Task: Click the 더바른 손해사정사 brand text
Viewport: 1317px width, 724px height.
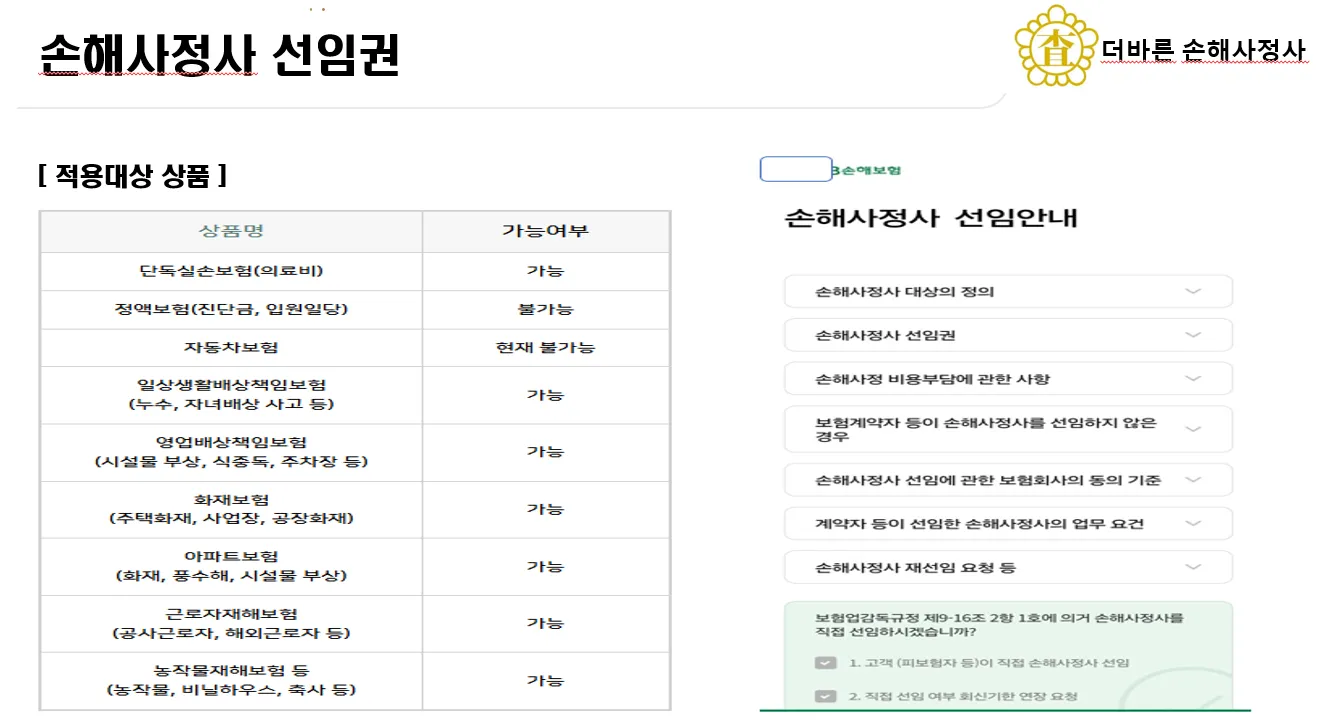Action: click(x=1204, y=51)
